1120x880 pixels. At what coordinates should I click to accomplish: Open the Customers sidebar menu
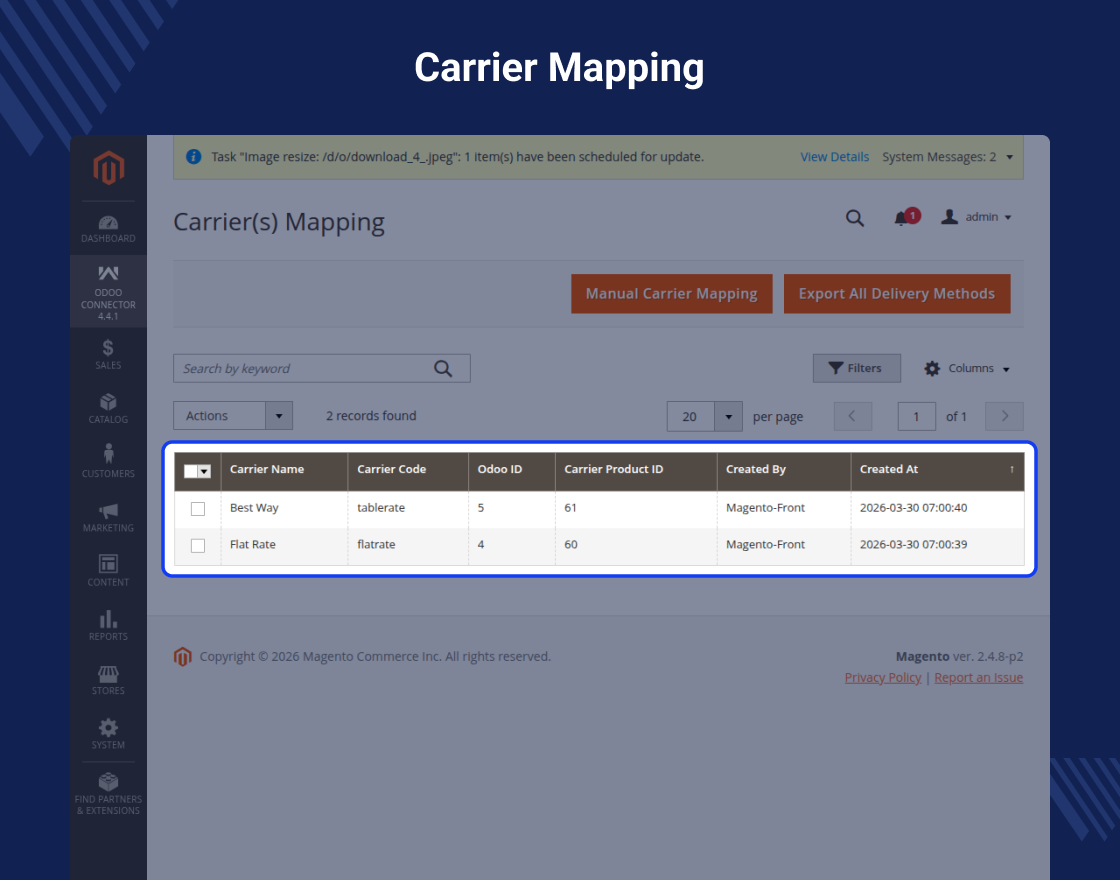108,462
